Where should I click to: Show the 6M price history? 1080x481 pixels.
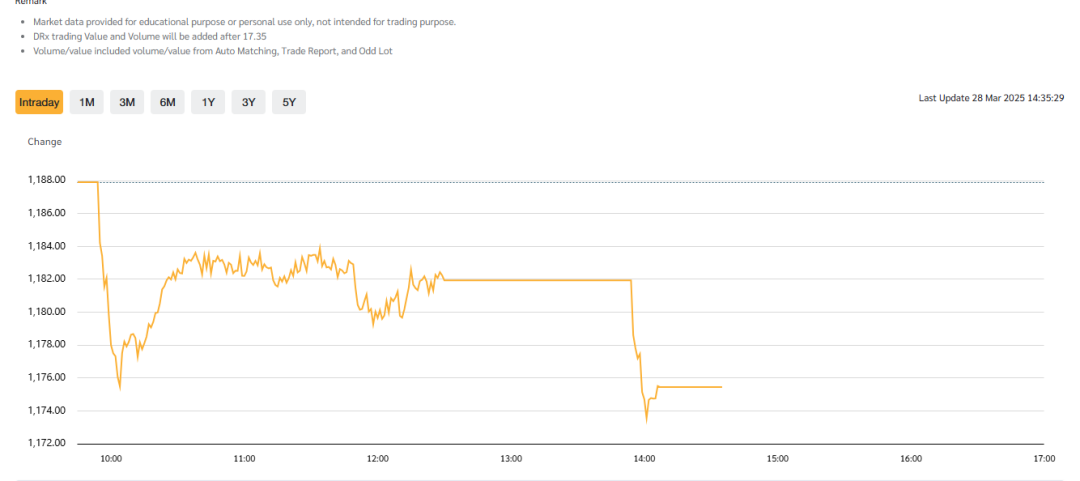pyautogui.click(x=167, y=102)
